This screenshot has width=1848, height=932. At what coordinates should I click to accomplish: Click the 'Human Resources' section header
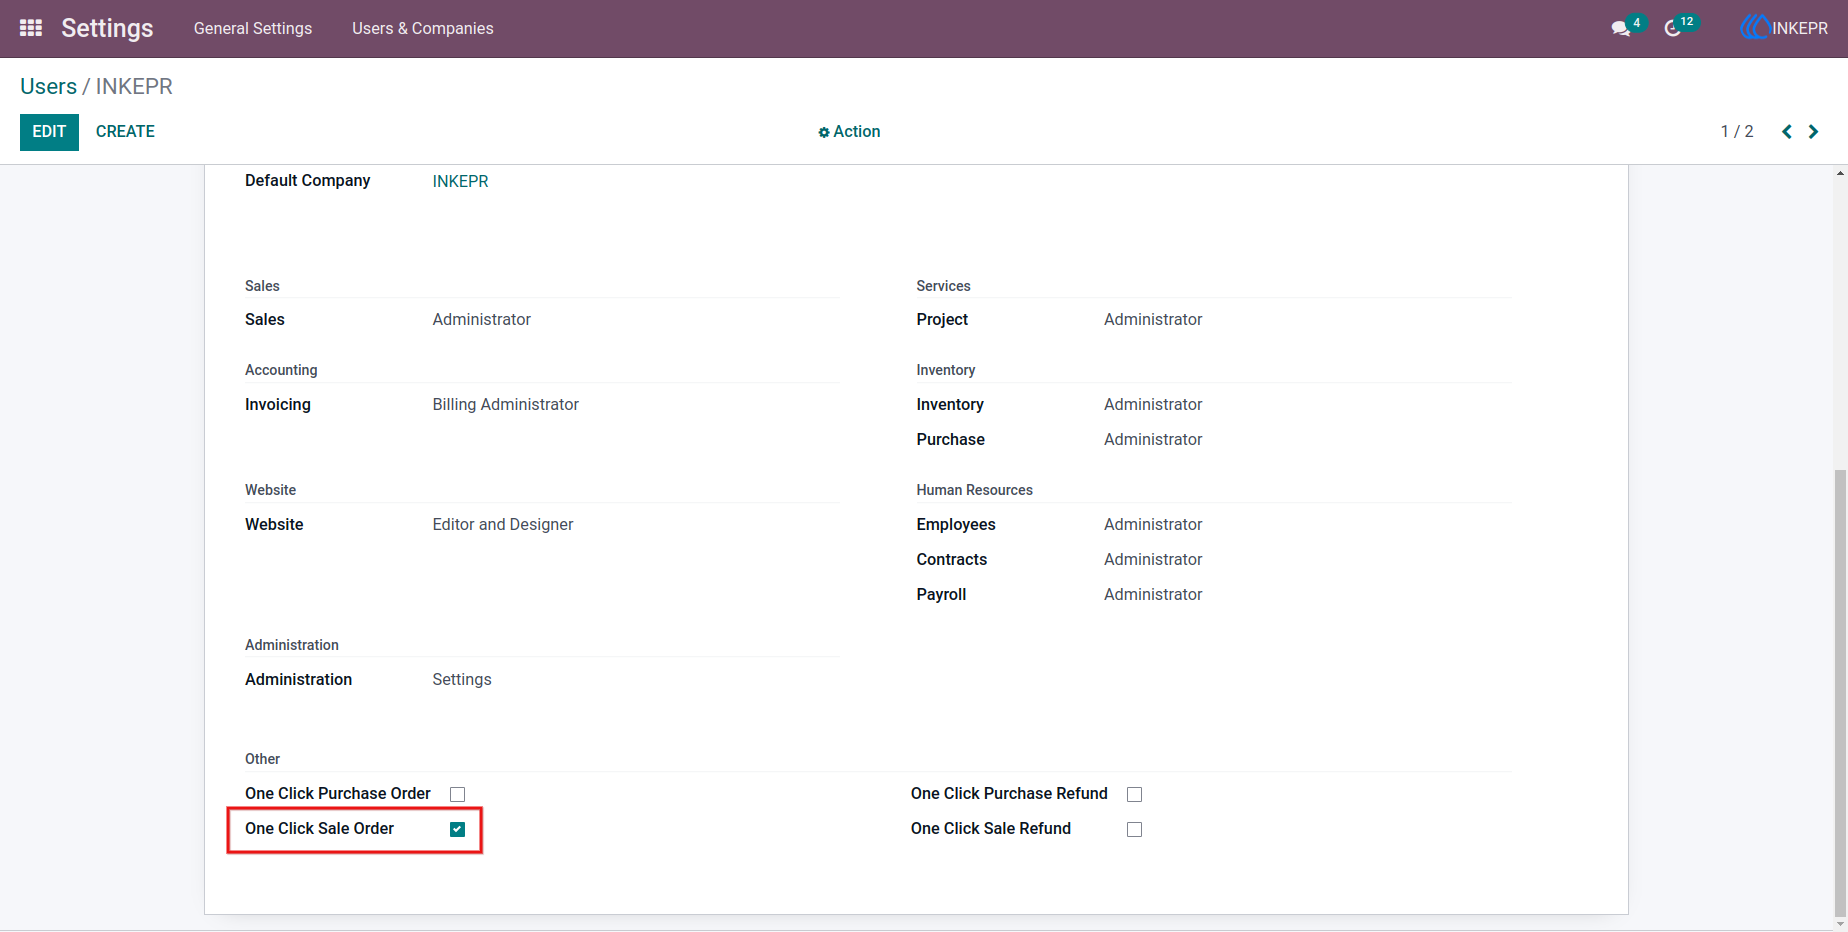pyautogui.click(x=974, y=490)
